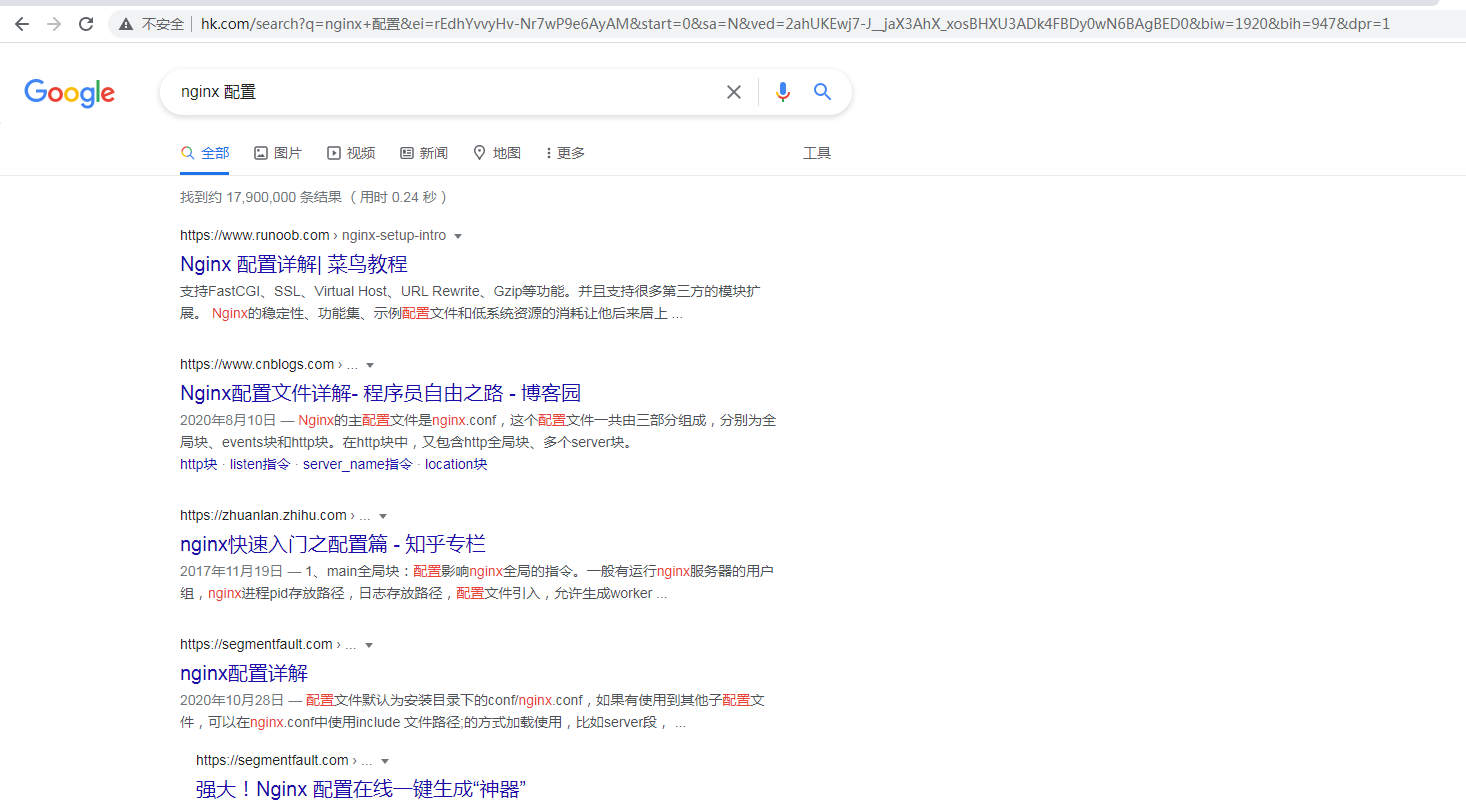
Task: Click the https://zhuanlan.zhihu.com breadcrumb URL
Action: (x=263, y=515)
